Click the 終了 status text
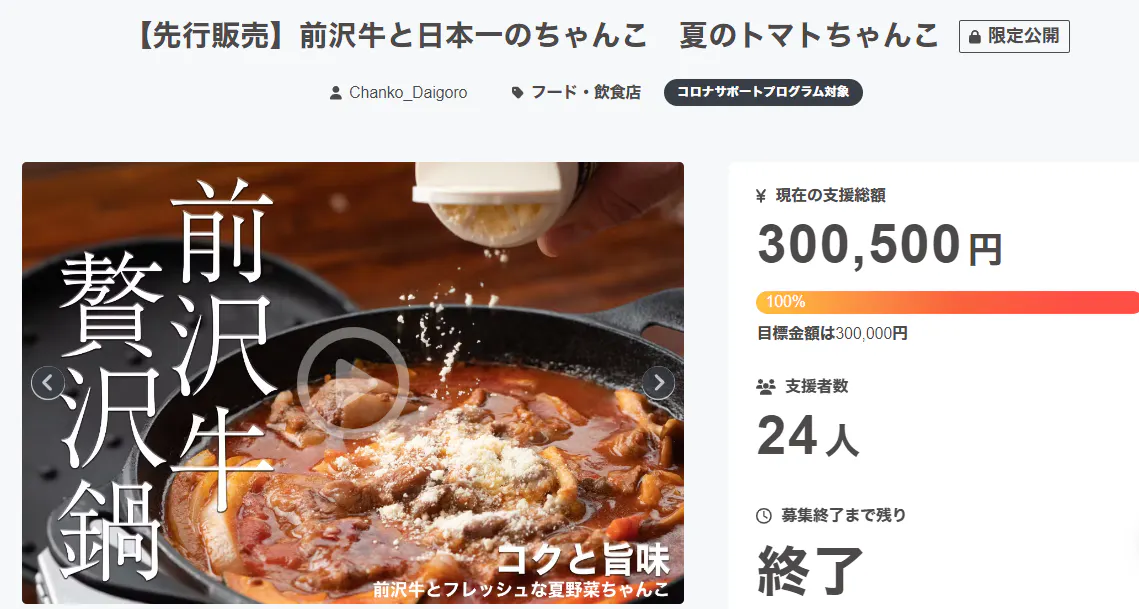1139x609 pixels. click(x=810, y=571)
